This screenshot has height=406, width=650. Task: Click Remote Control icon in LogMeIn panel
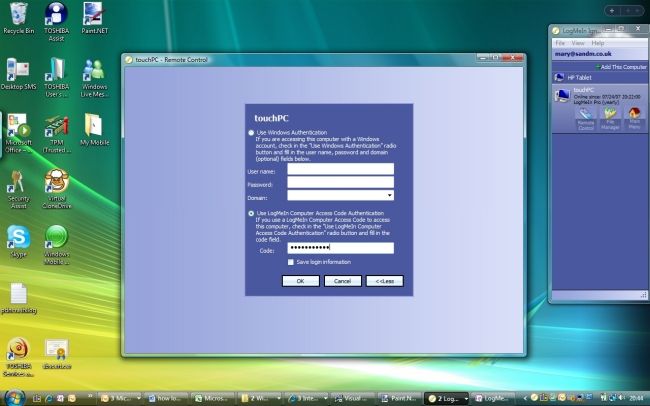(586, 119)
